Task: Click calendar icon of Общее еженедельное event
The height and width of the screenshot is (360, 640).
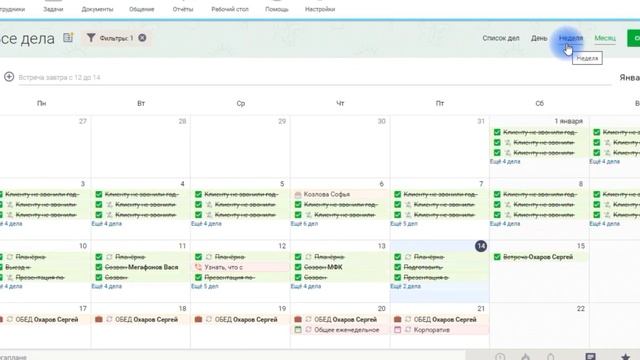Action: [x=298, y=329]
